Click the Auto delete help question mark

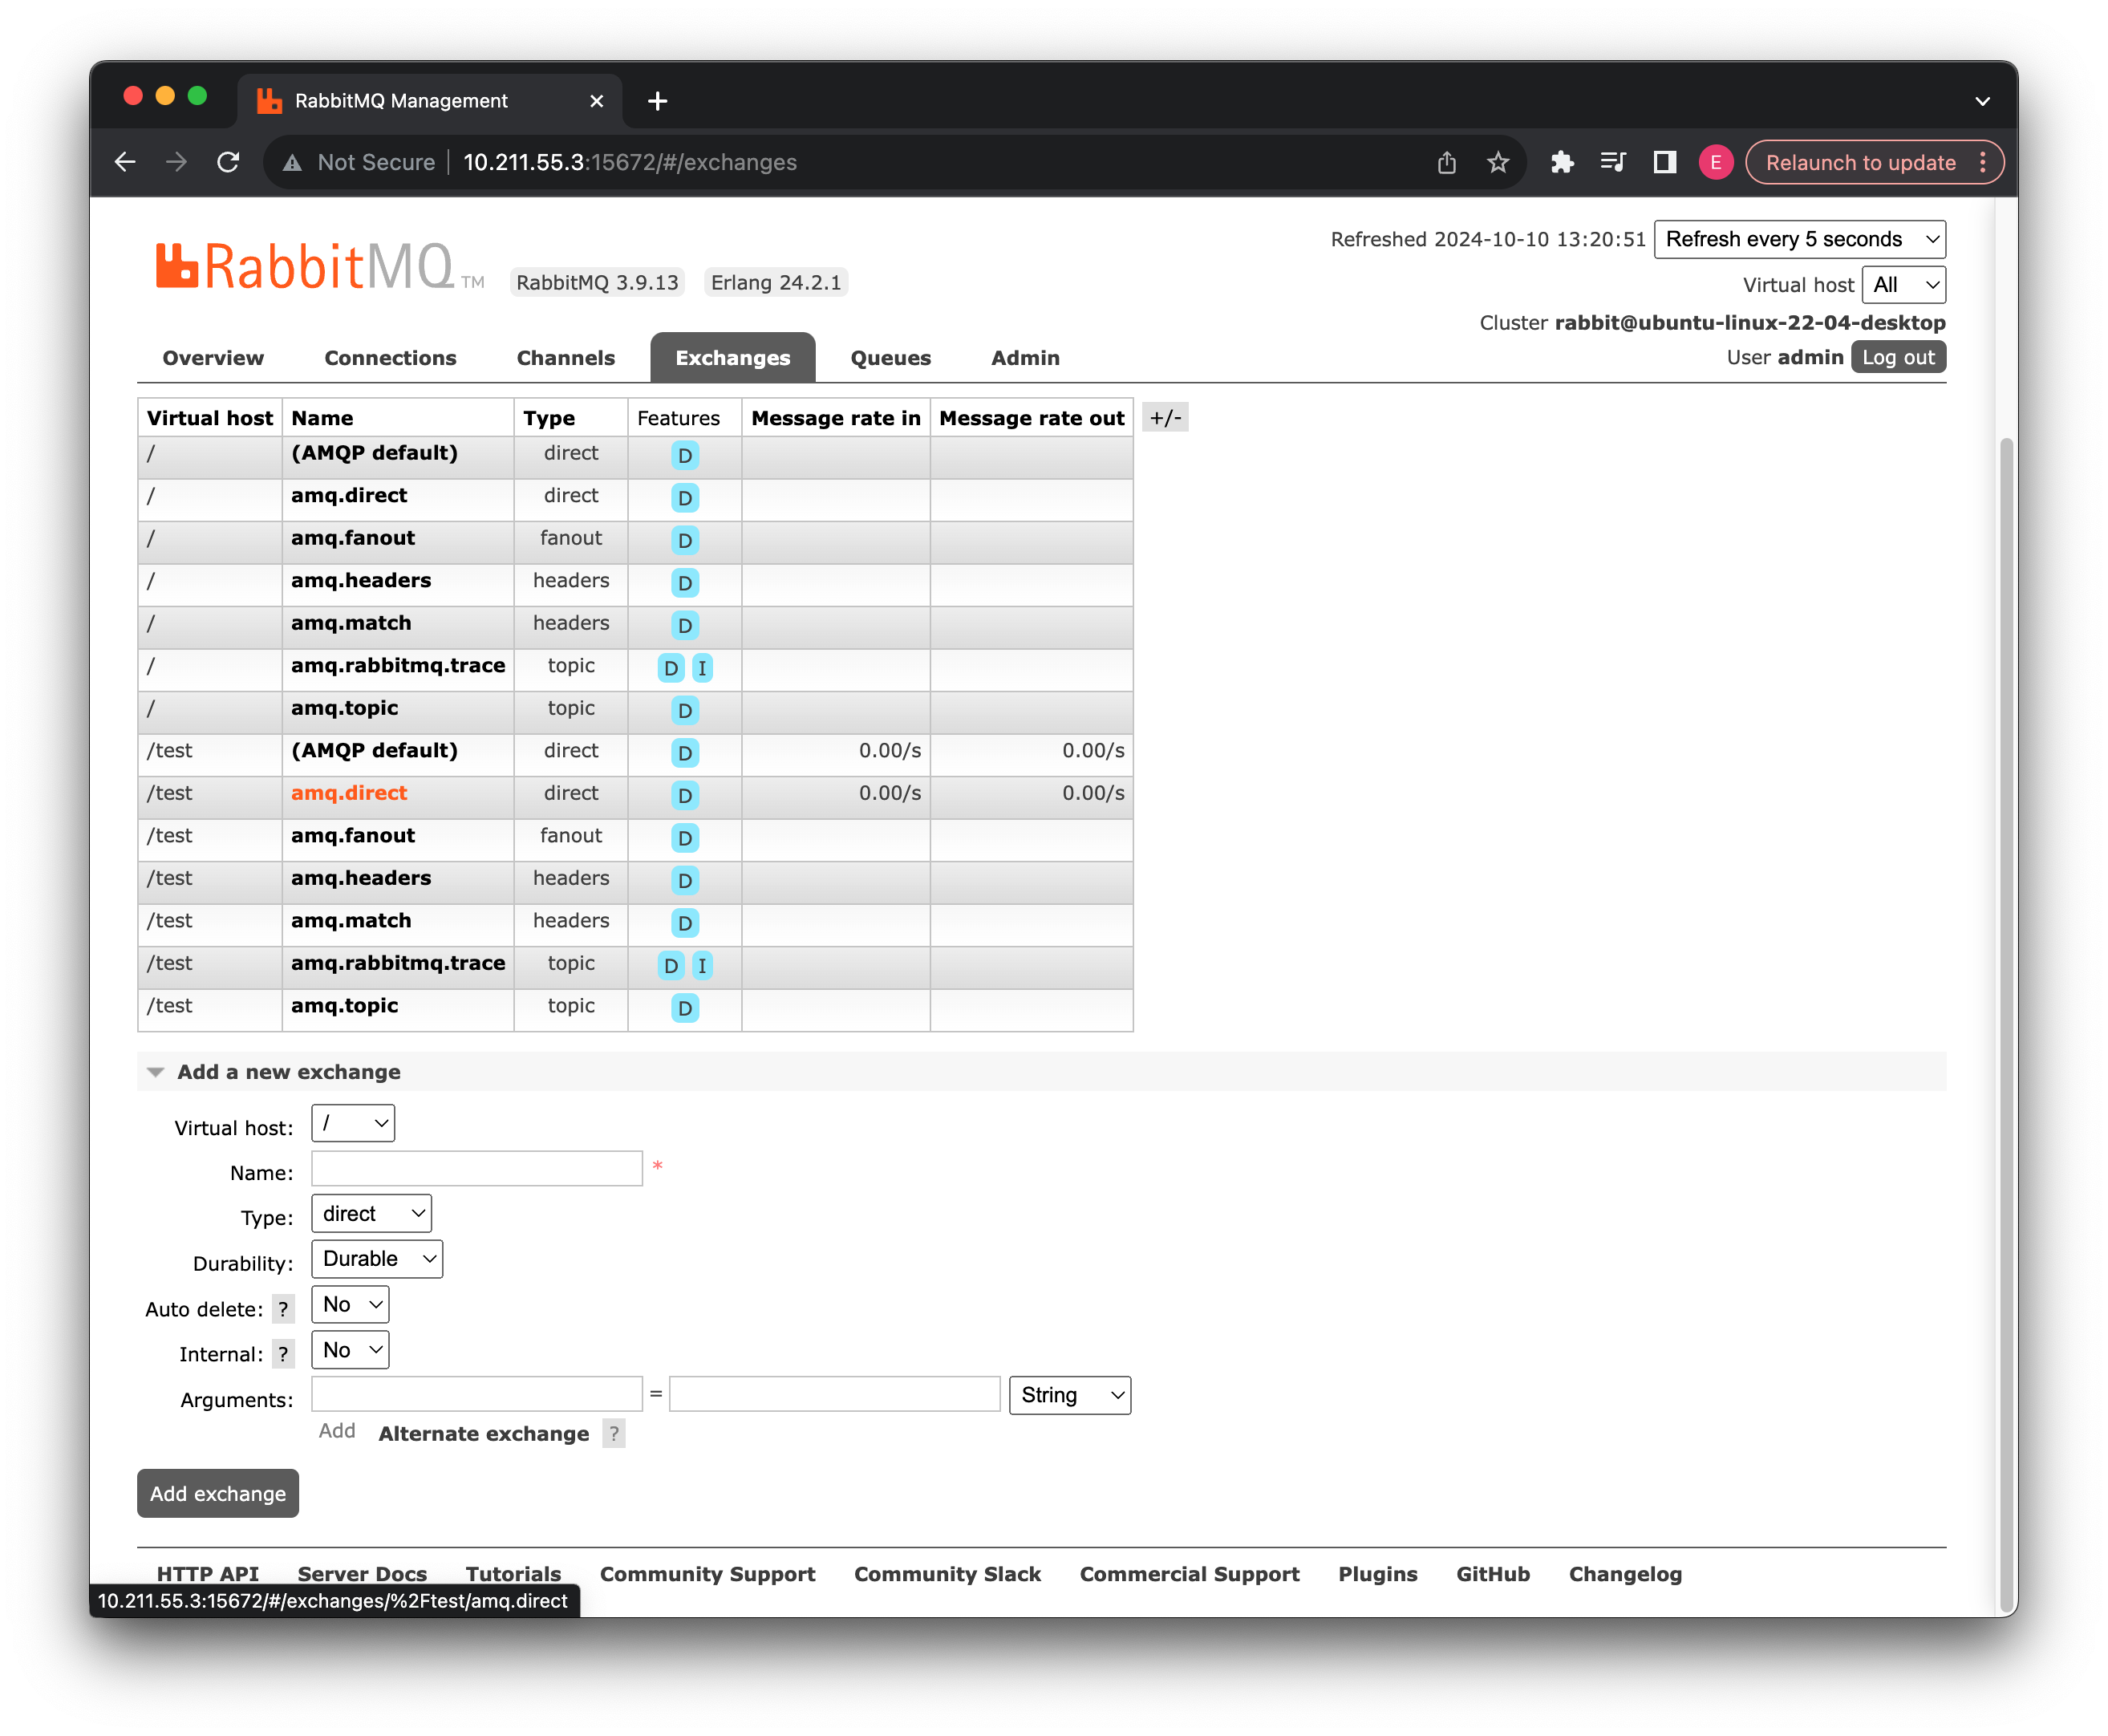[x=283, y=1309]
